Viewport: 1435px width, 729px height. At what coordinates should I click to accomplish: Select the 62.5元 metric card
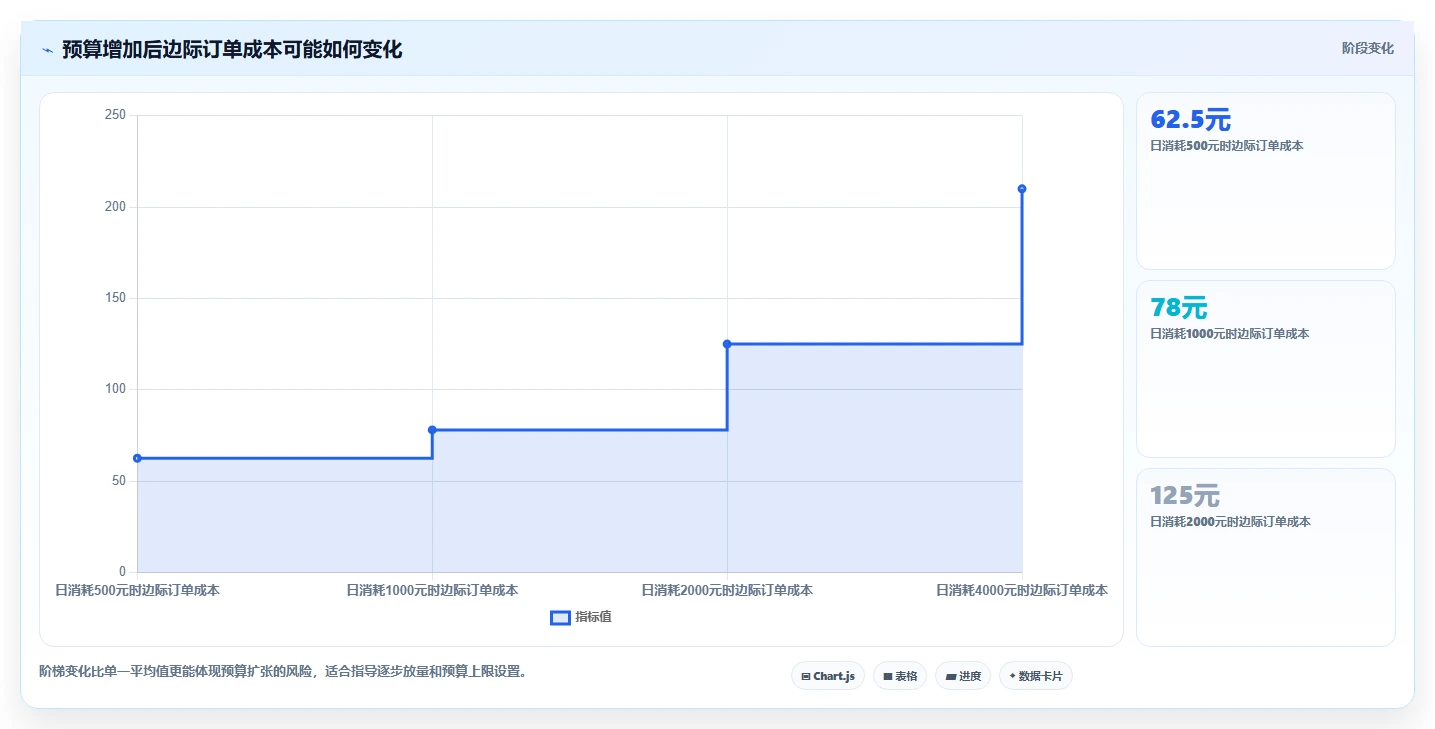tap(1265, 181)
